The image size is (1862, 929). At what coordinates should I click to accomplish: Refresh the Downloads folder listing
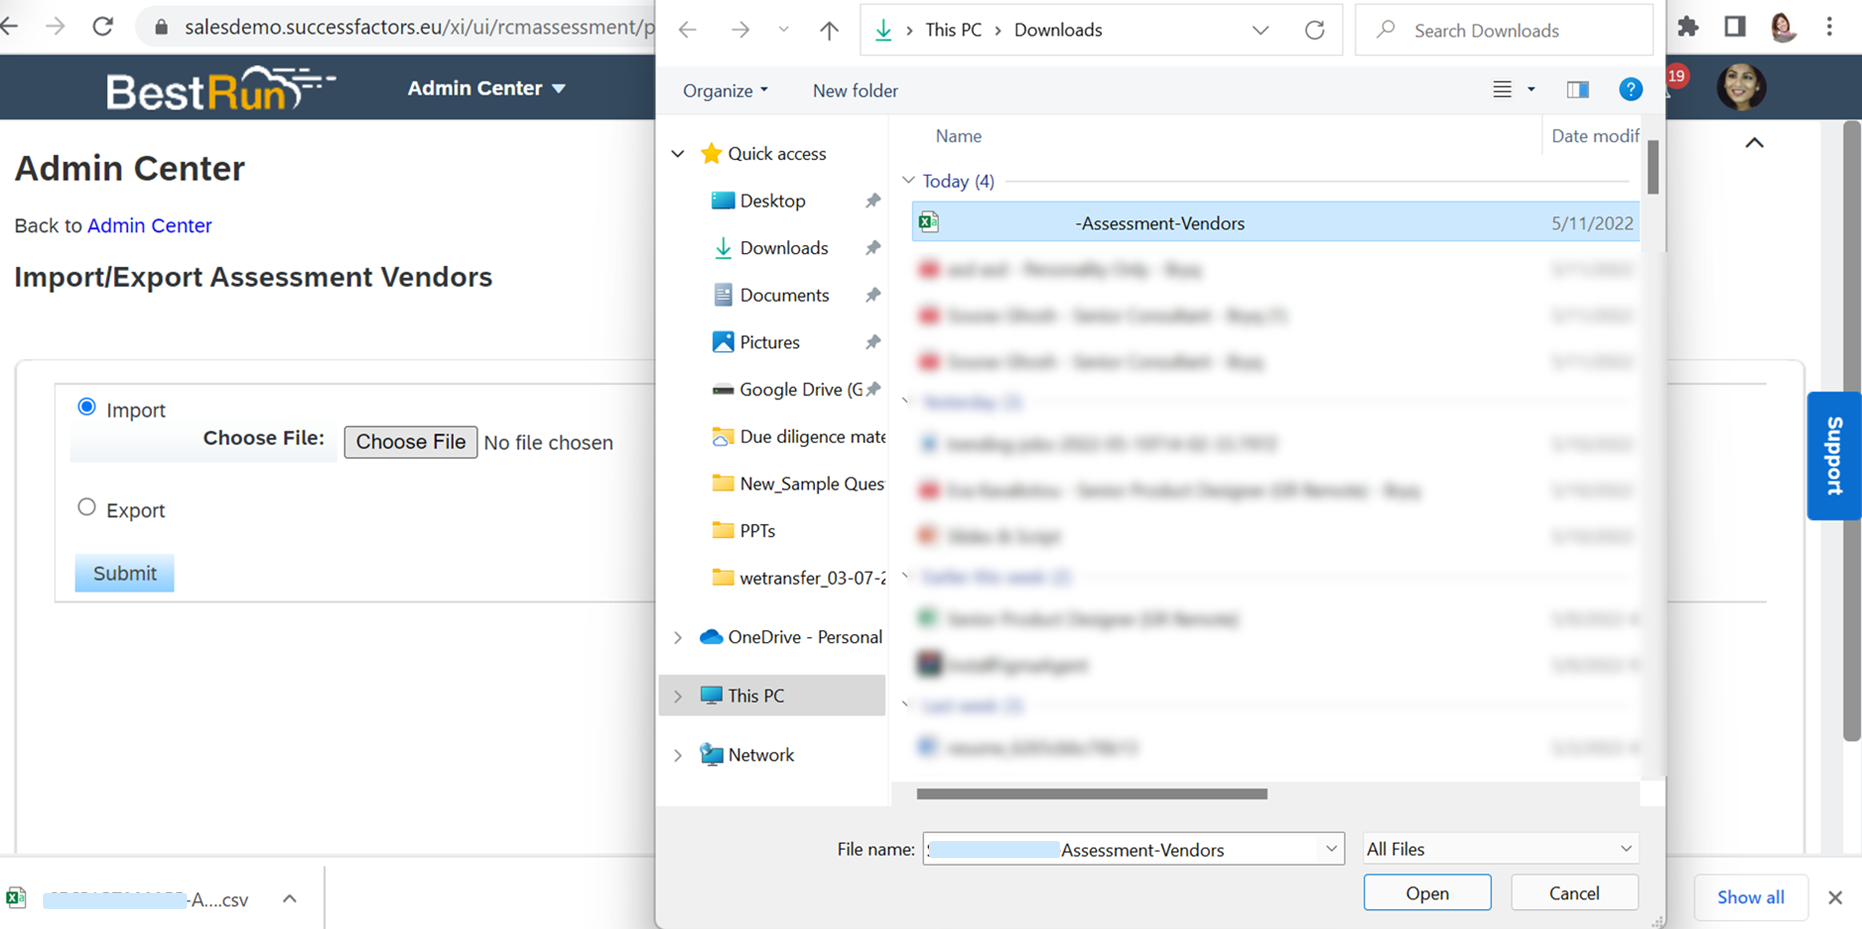[x=1314, y=30]
